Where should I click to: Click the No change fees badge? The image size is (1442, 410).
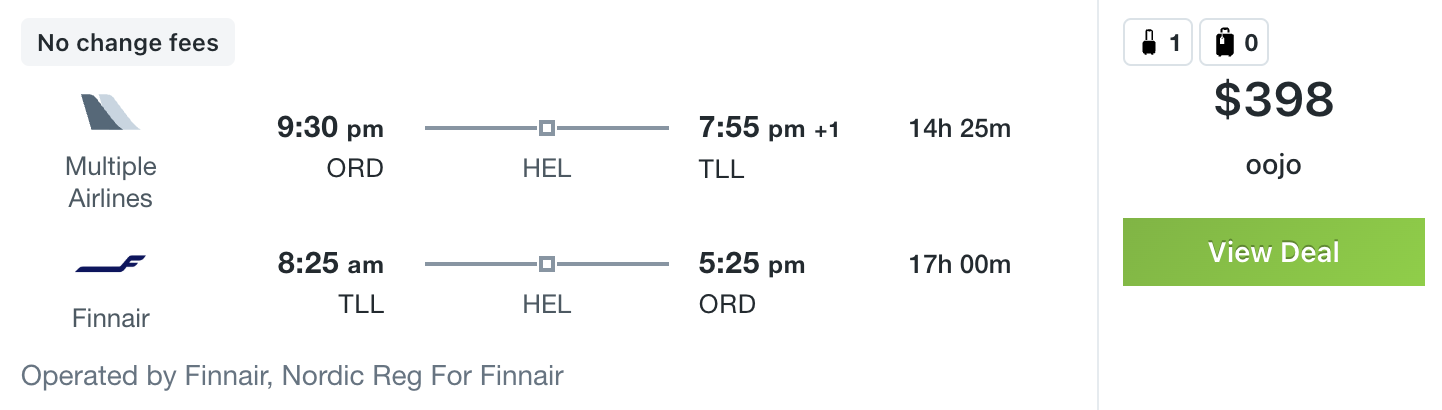pyautogui.click(x=128, y=43)
